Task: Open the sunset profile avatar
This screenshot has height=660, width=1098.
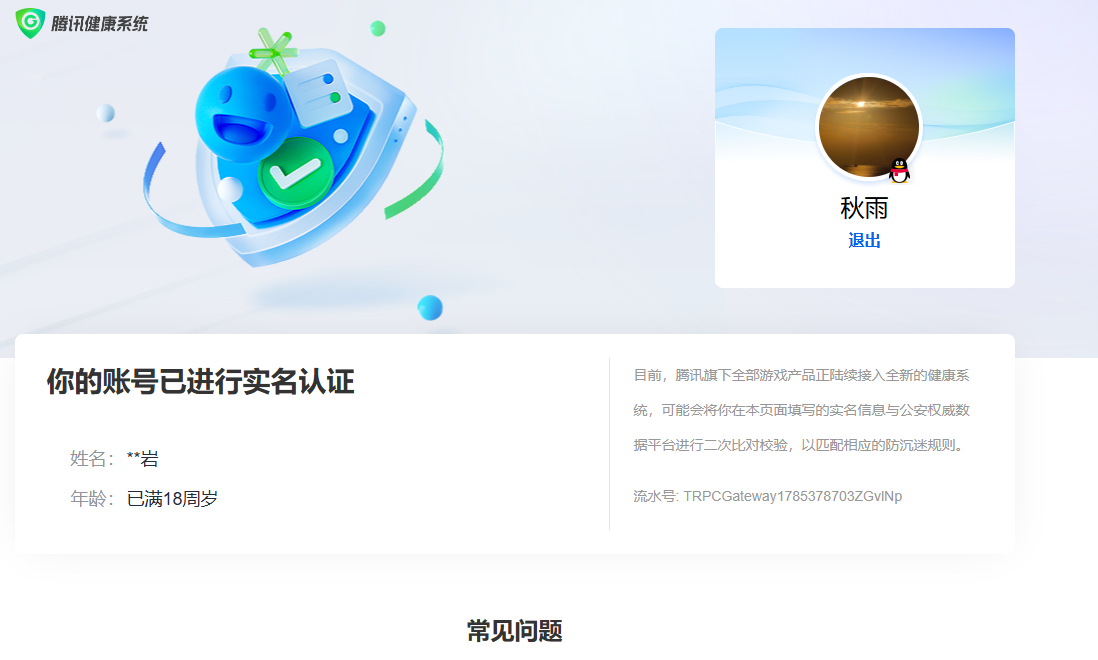Action: [868, 127]
